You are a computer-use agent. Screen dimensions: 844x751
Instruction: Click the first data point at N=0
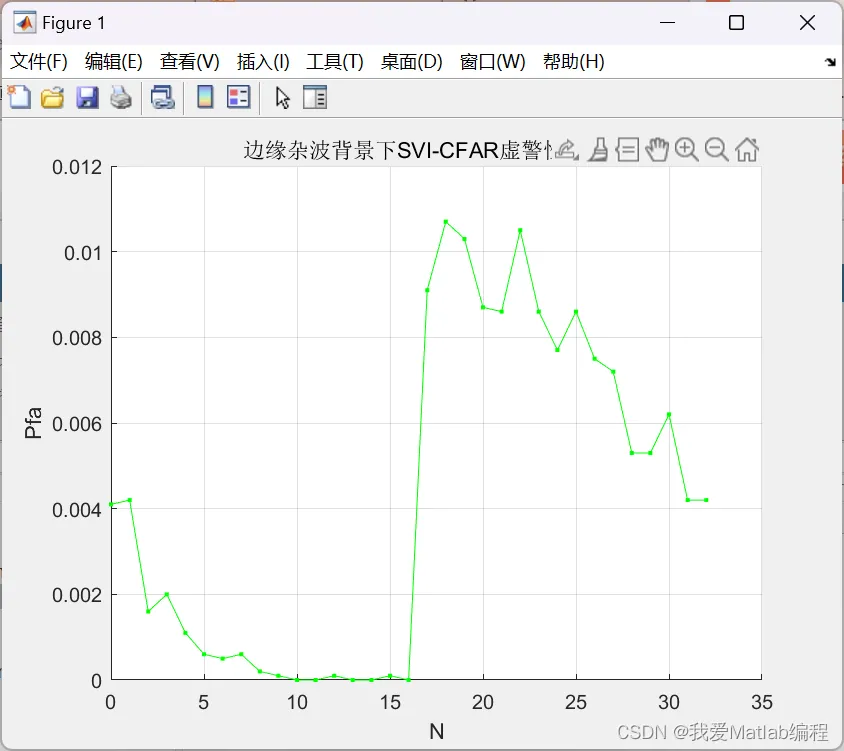111,504
